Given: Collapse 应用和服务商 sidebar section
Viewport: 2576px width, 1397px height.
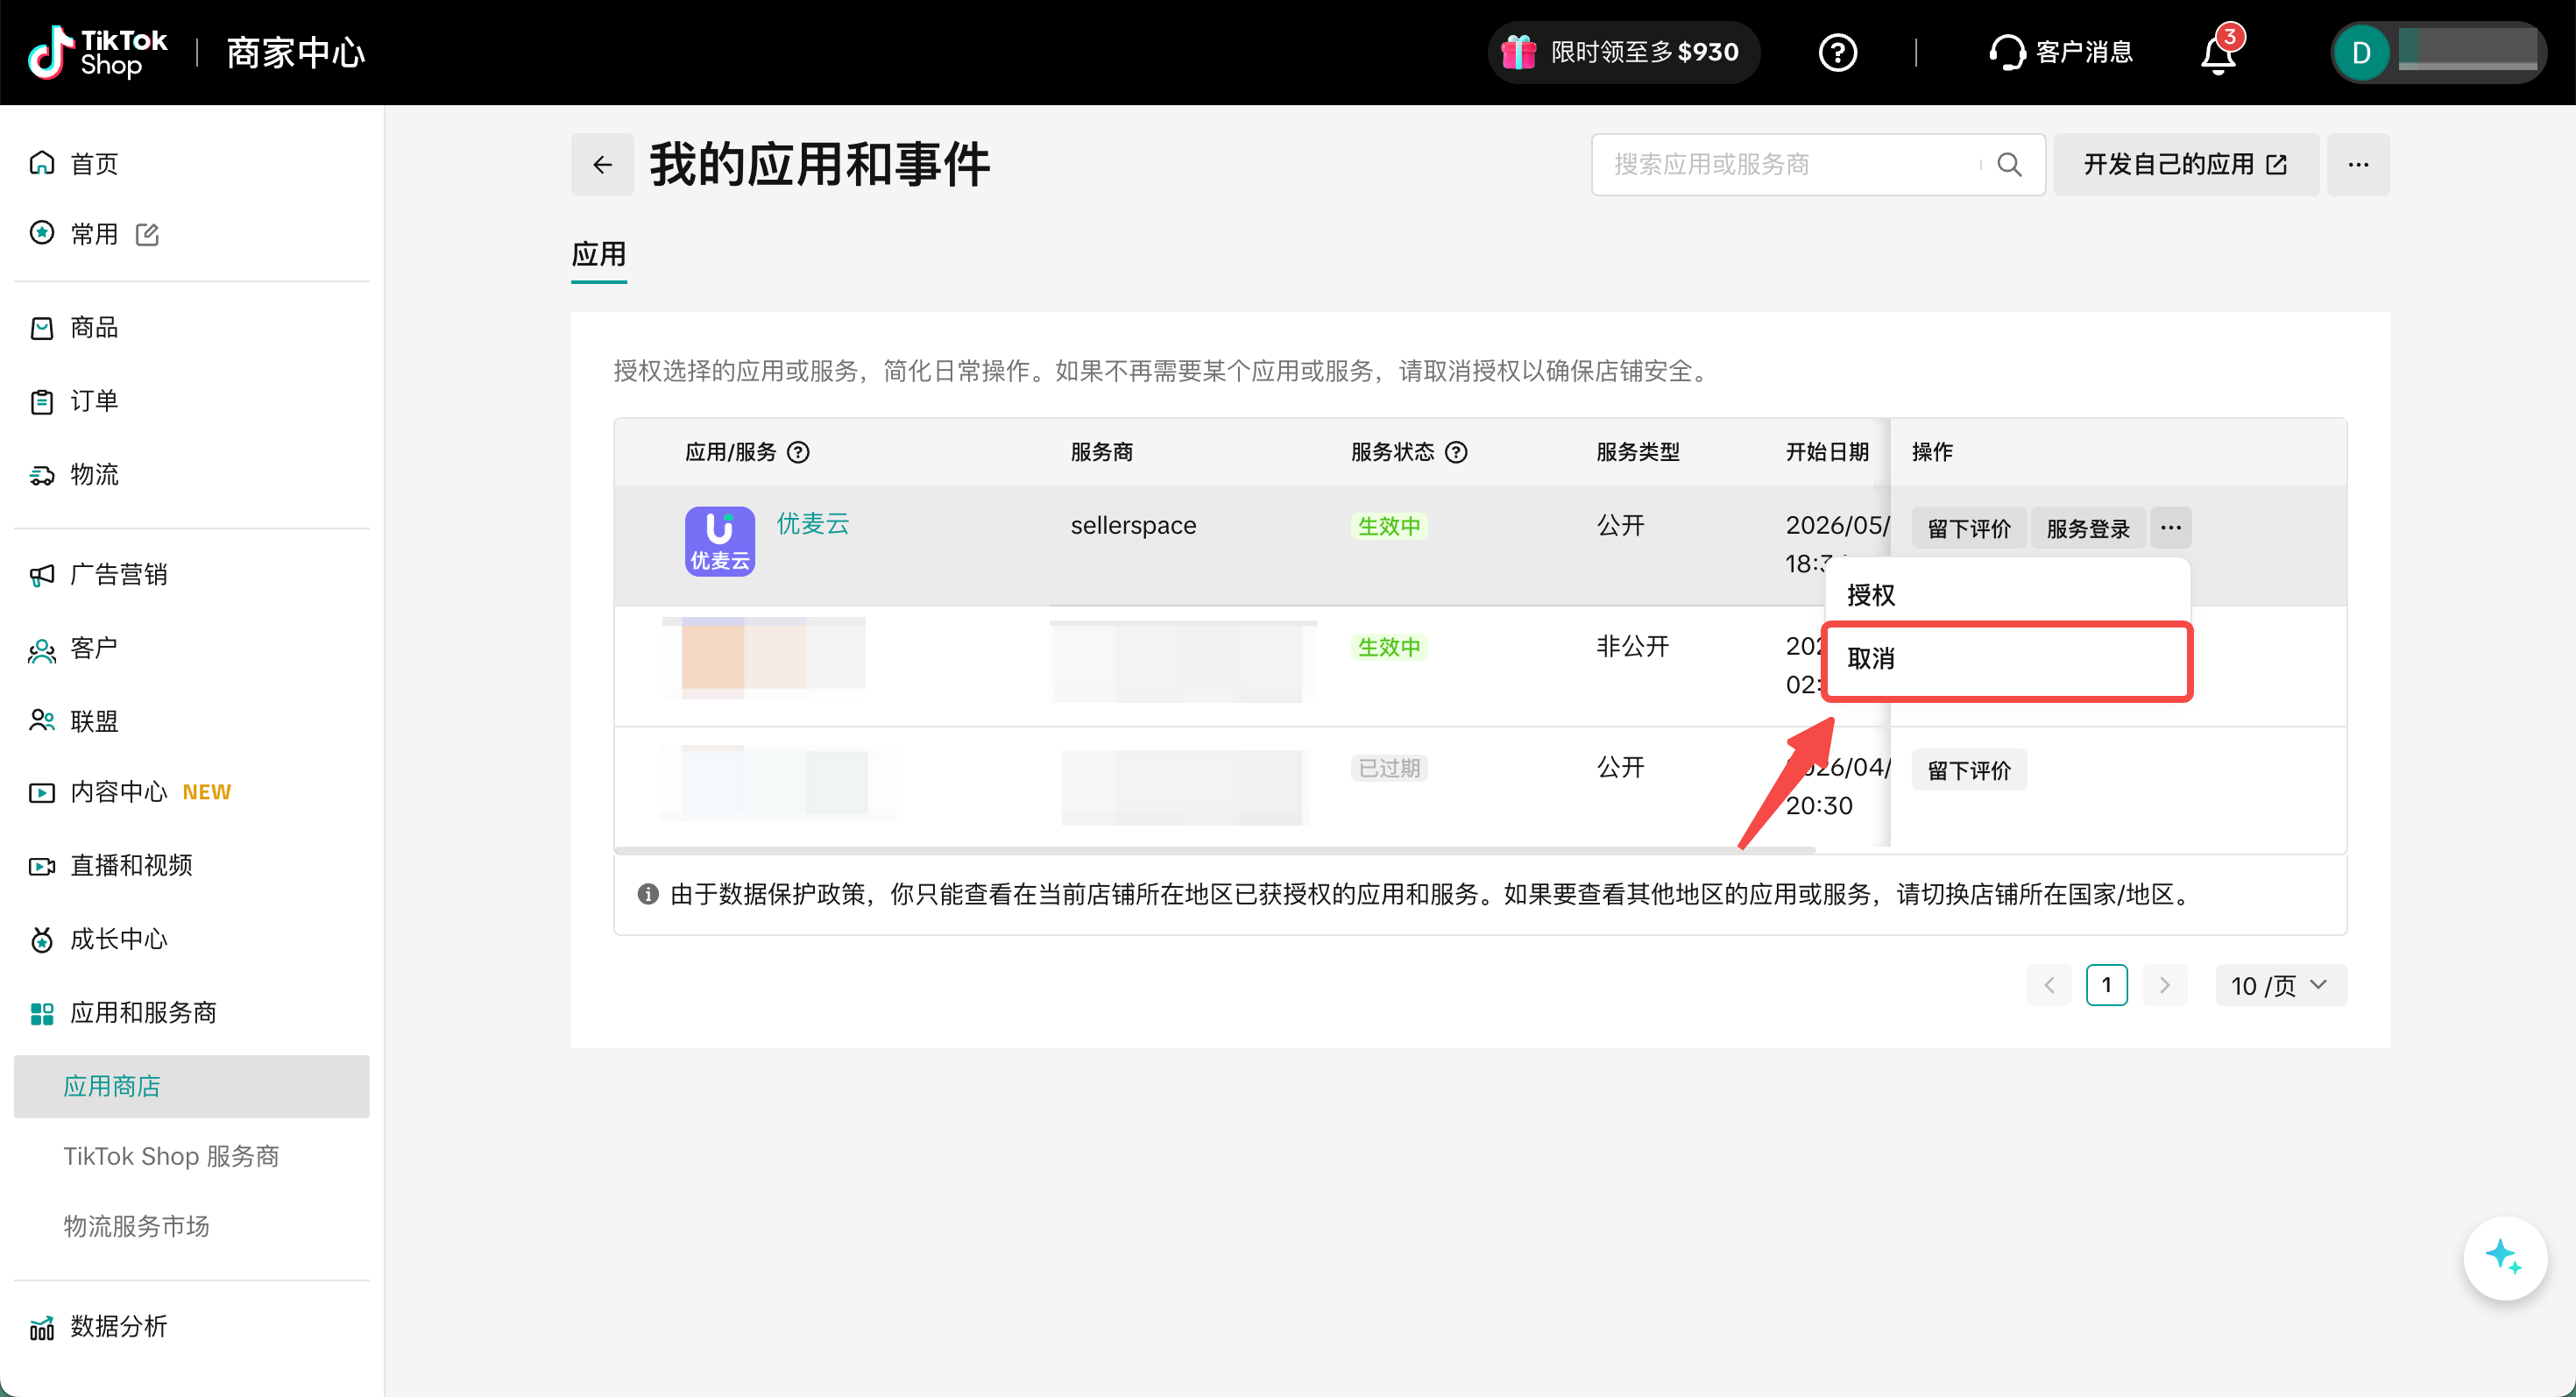Looking at the screenshot, I should 192,1013.
